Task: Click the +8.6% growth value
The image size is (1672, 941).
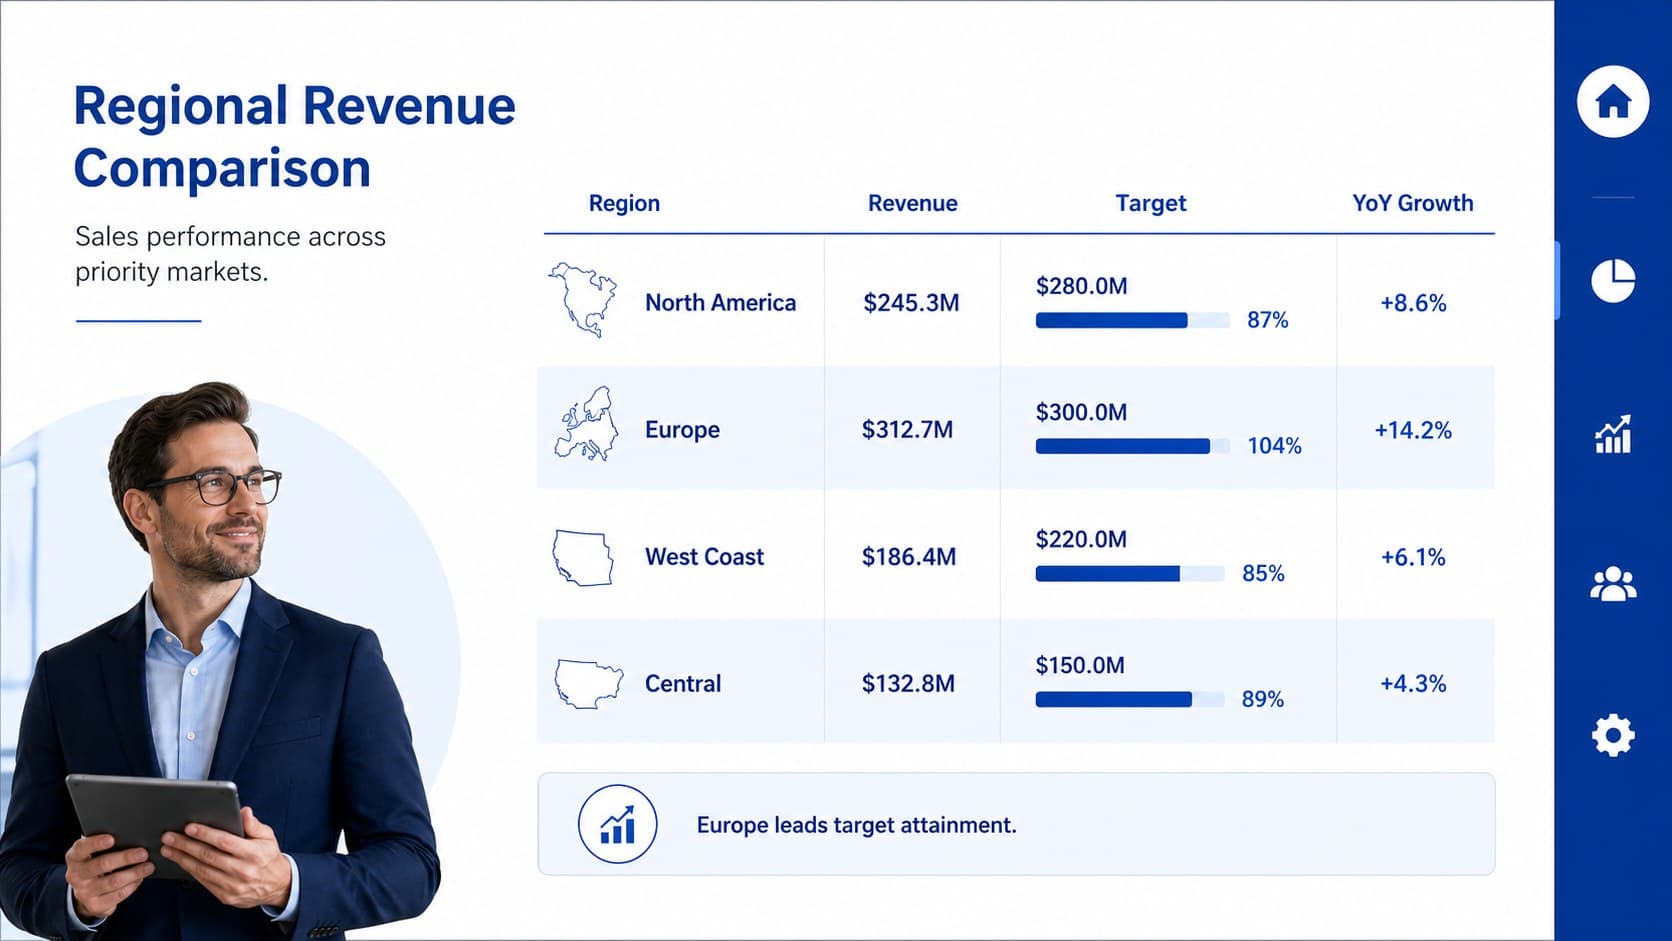Action: click(1413, 303)
